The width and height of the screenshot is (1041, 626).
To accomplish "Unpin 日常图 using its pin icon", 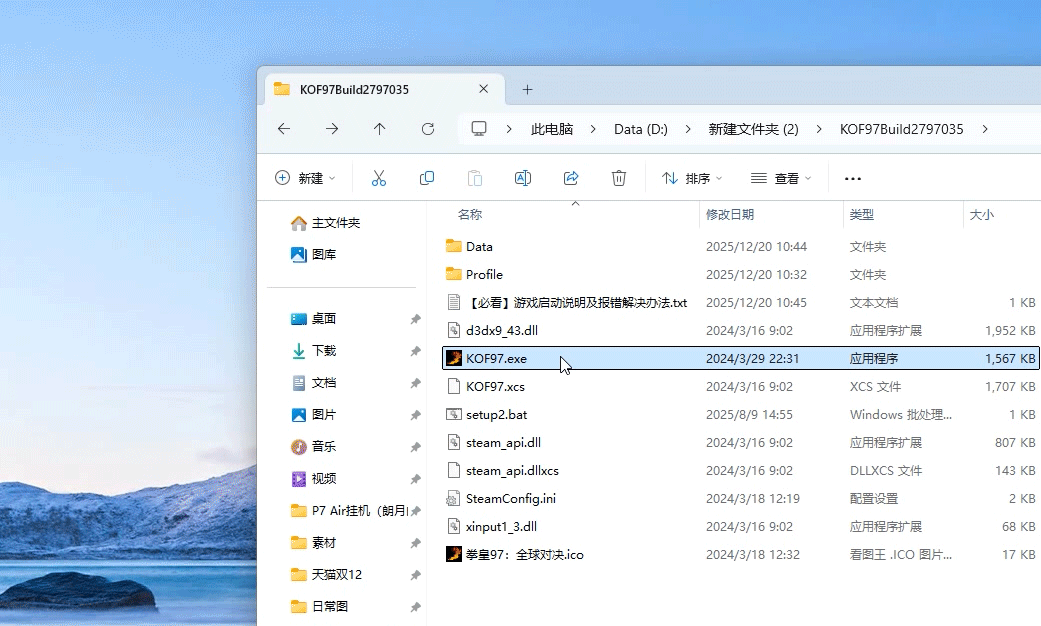I will coord(416,607).
